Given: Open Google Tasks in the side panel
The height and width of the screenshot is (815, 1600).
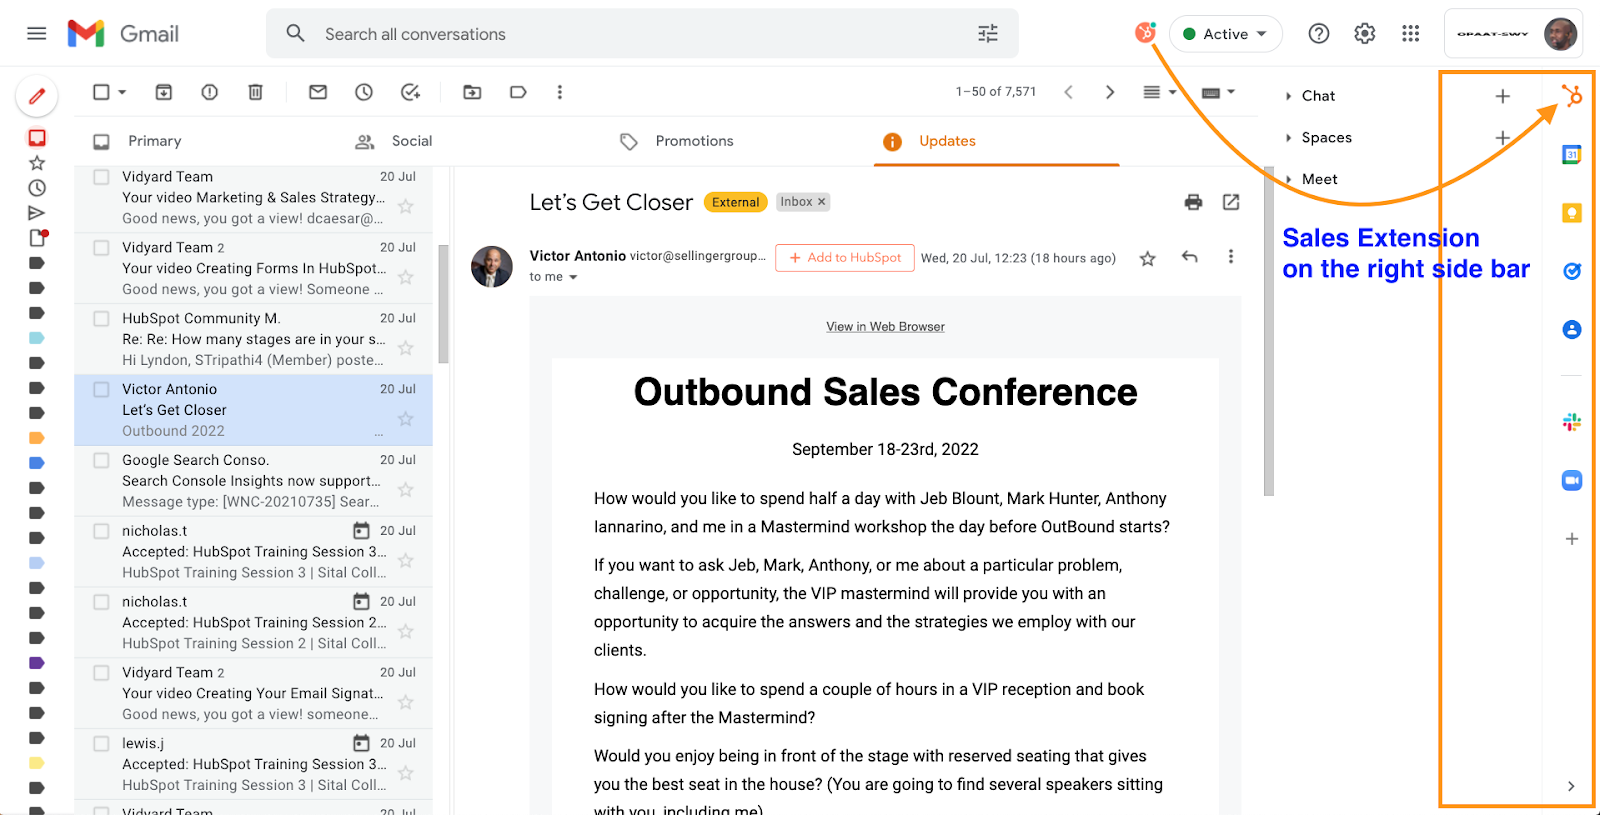Looking at the screenshot, I should 1572,271.
